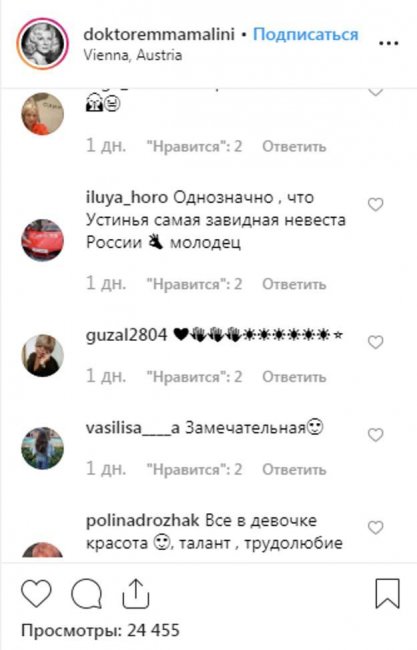Like the guzal2804 comment with its heart
This screenshot has height=650, width=417.
376,342
